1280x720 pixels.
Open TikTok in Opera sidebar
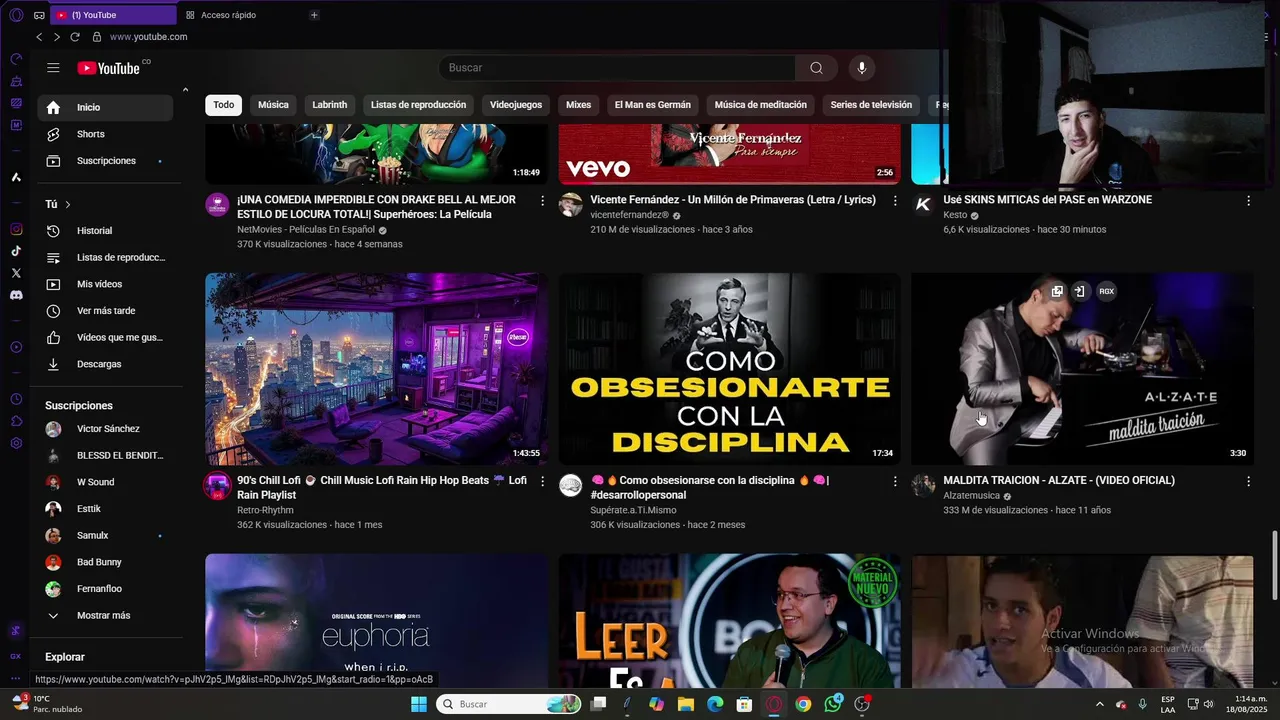16,251
